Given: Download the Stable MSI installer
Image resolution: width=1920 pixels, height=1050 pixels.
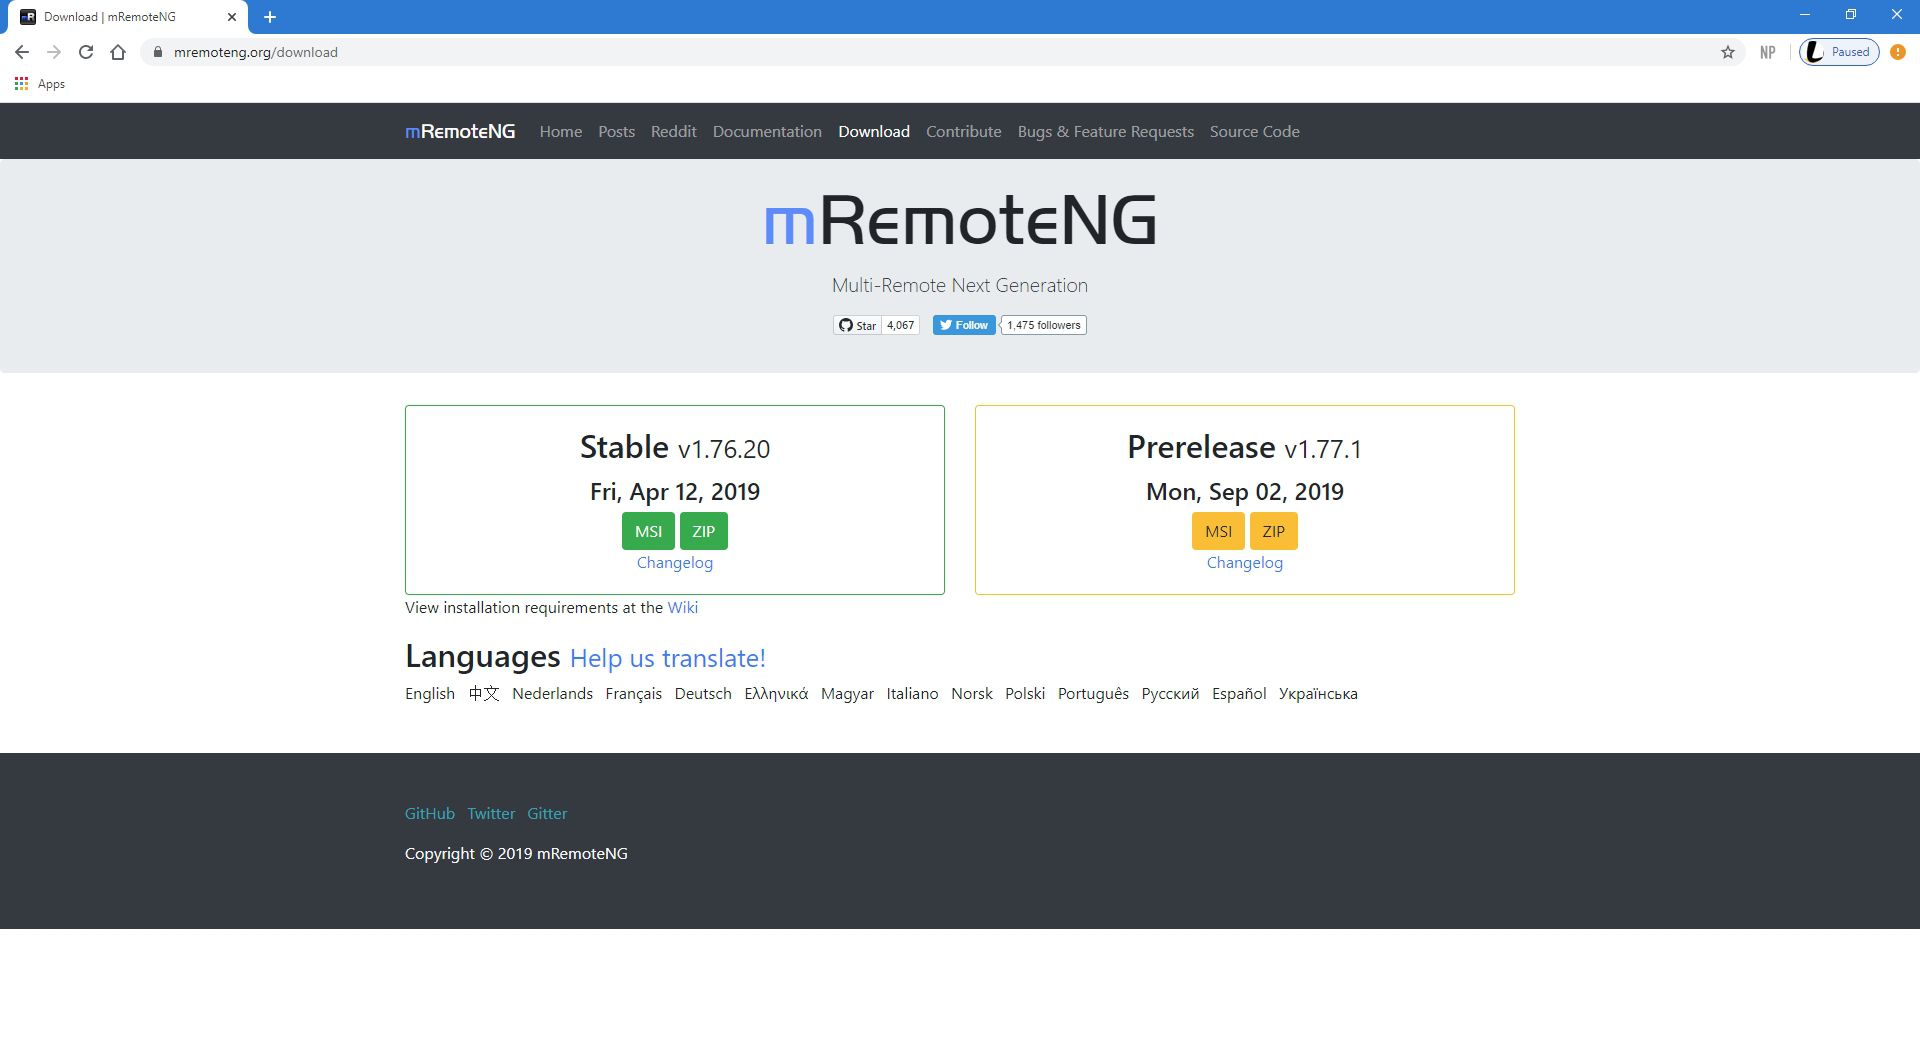Looking at the screenshot, I should [x=648, y=531].
